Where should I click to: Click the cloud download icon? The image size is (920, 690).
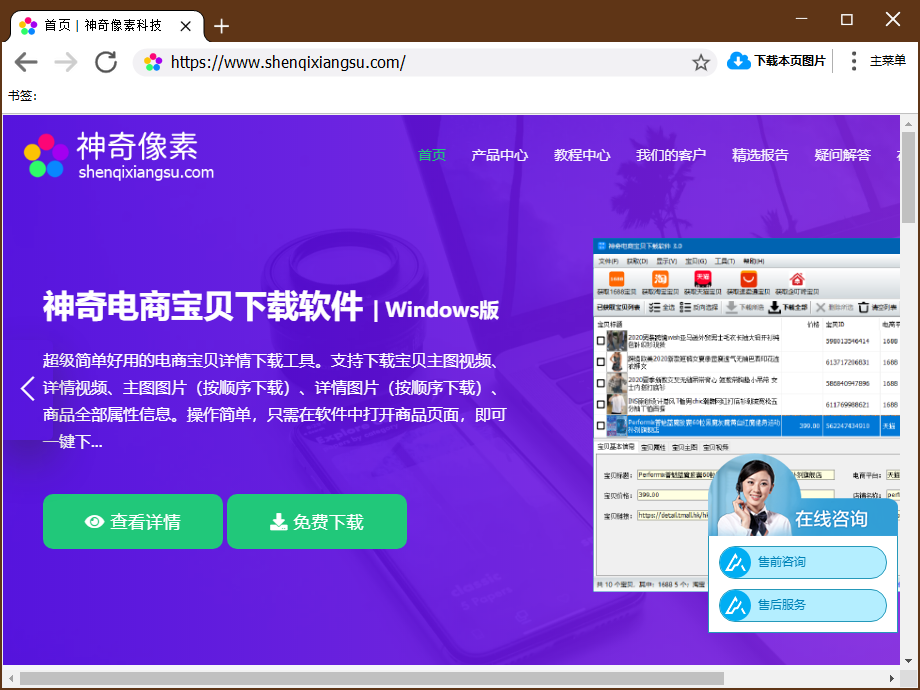[x=739, y=61]
